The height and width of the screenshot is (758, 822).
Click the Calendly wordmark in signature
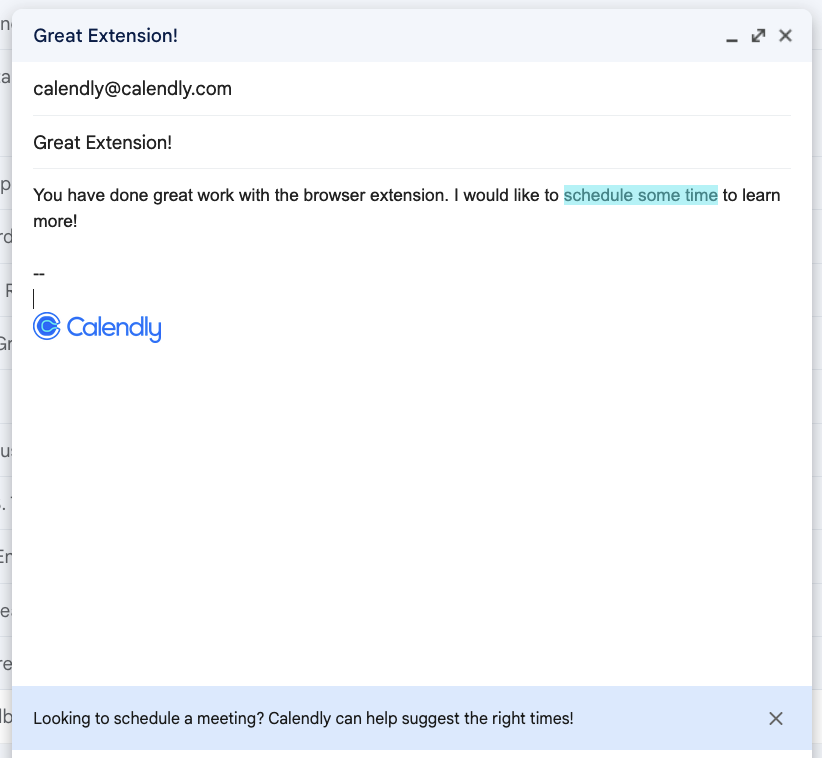coord(114,327)
